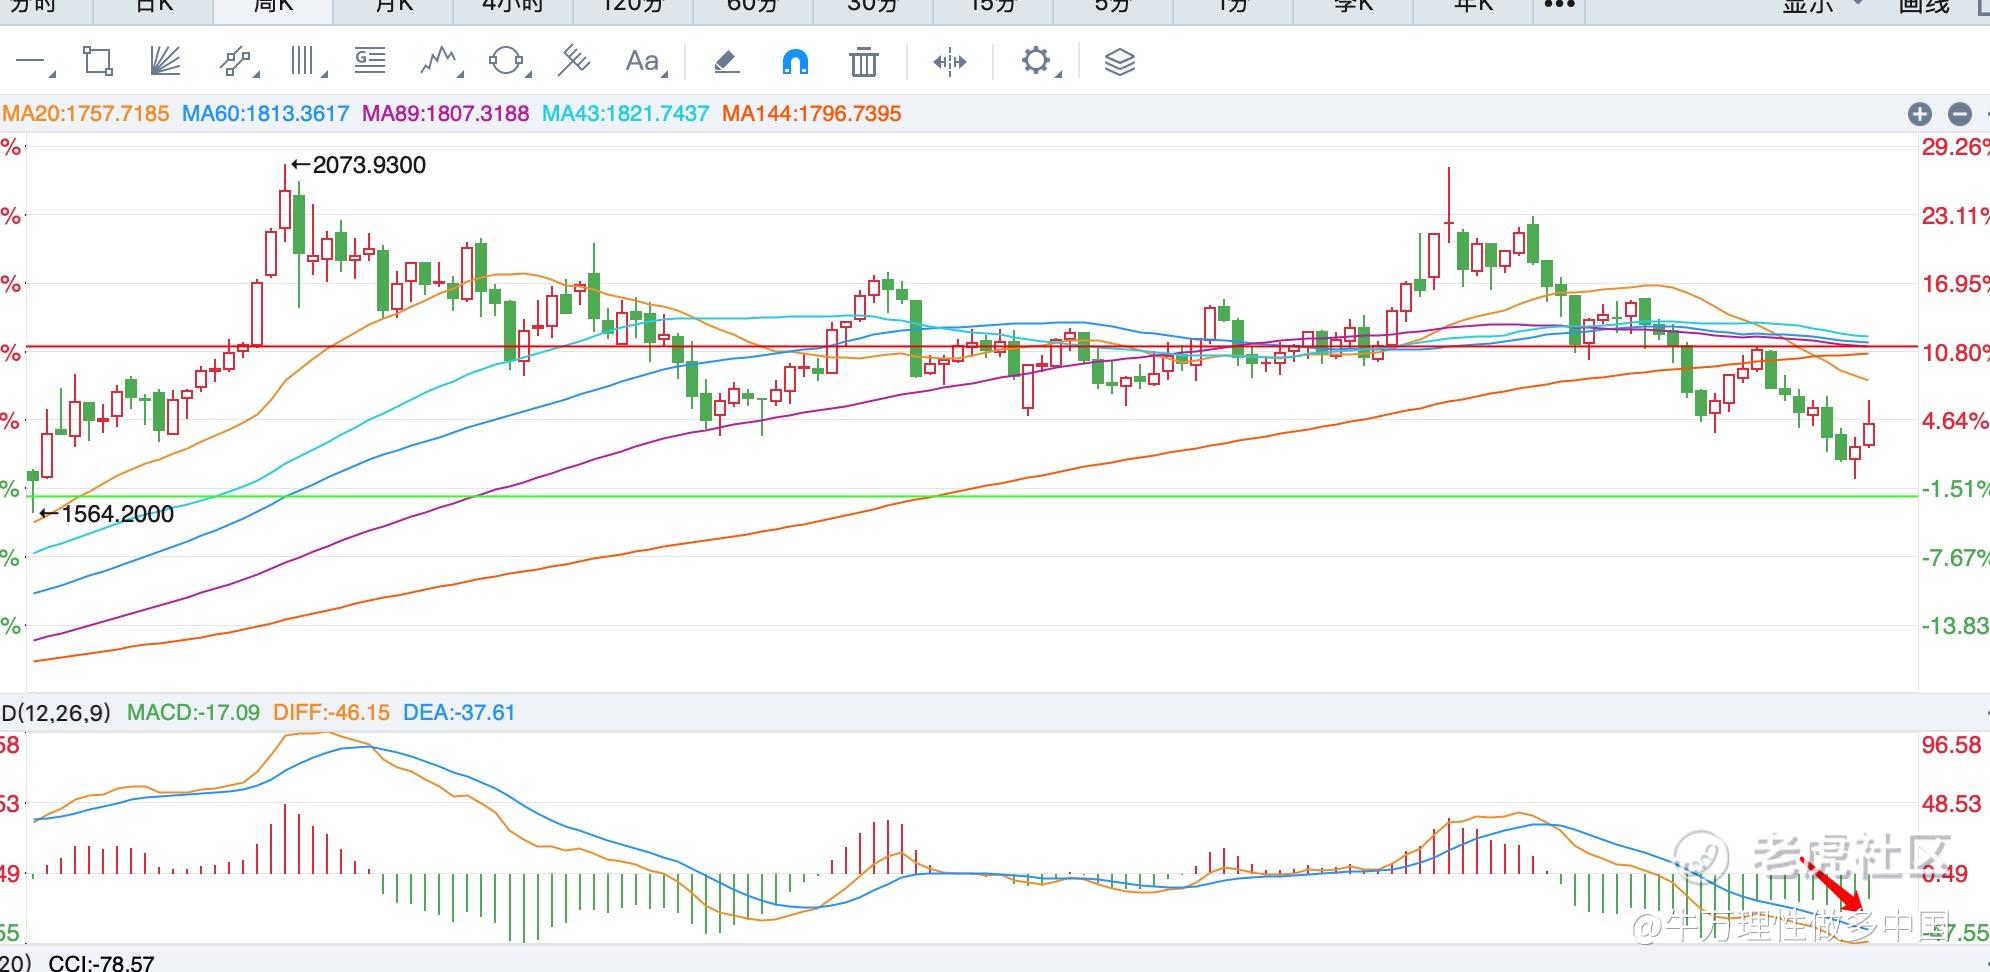Click the 96.58 MACD axis label
Screen dimensions: 1990x972
(x=1951, y=745)
